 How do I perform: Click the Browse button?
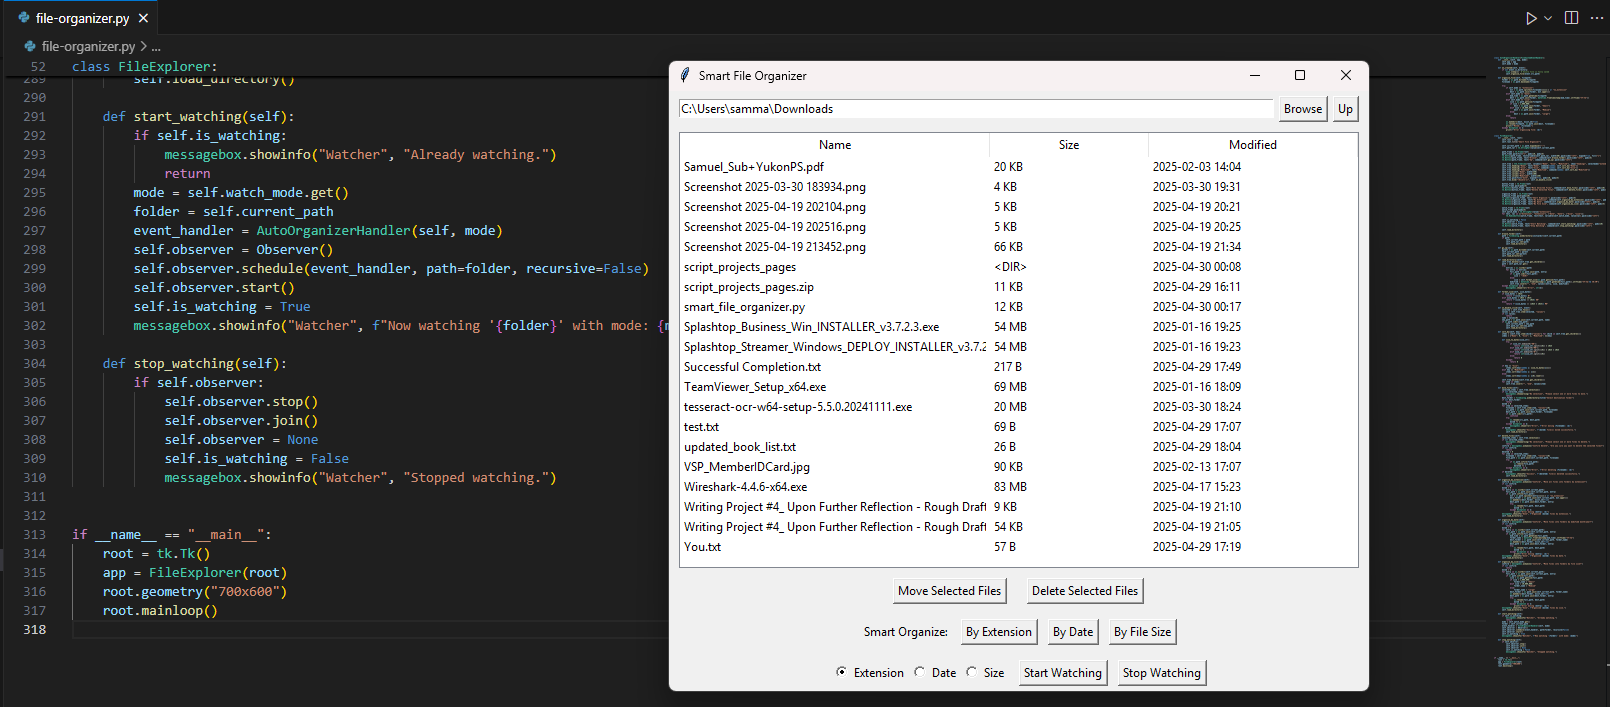[1303, 109]
